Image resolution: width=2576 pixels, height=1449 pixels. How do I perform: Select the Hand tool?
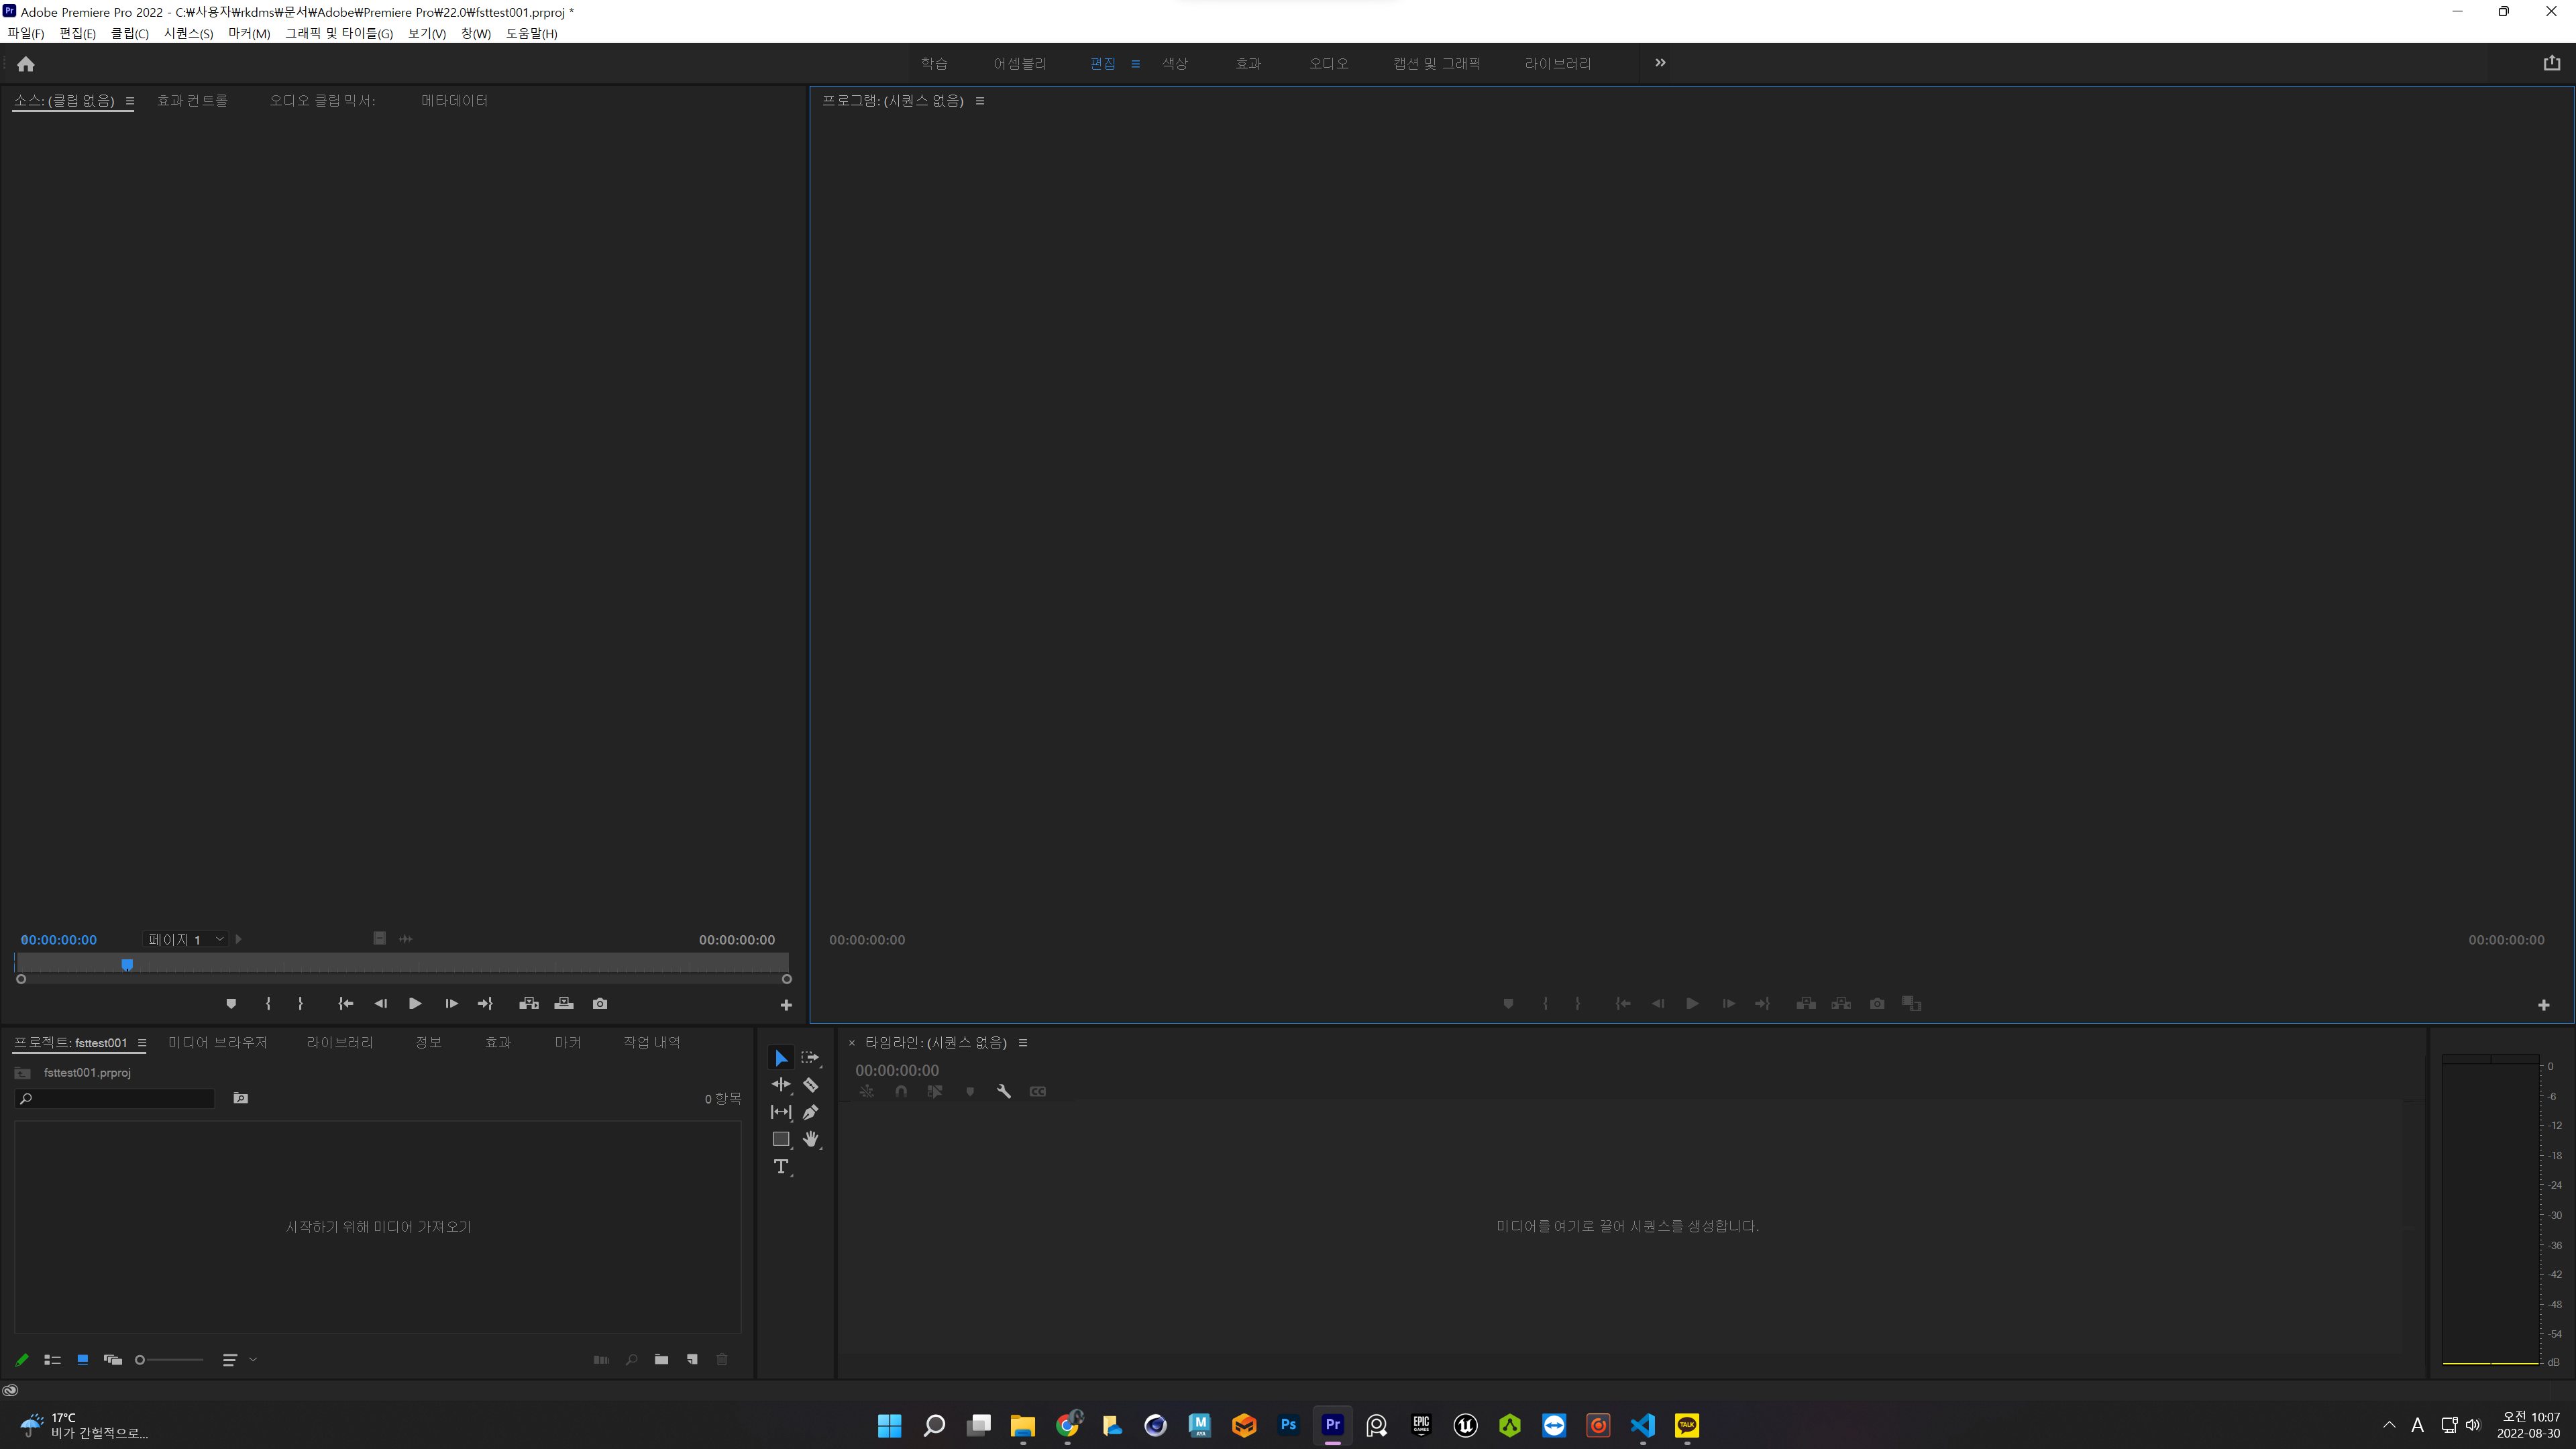tap(810, 1139)
